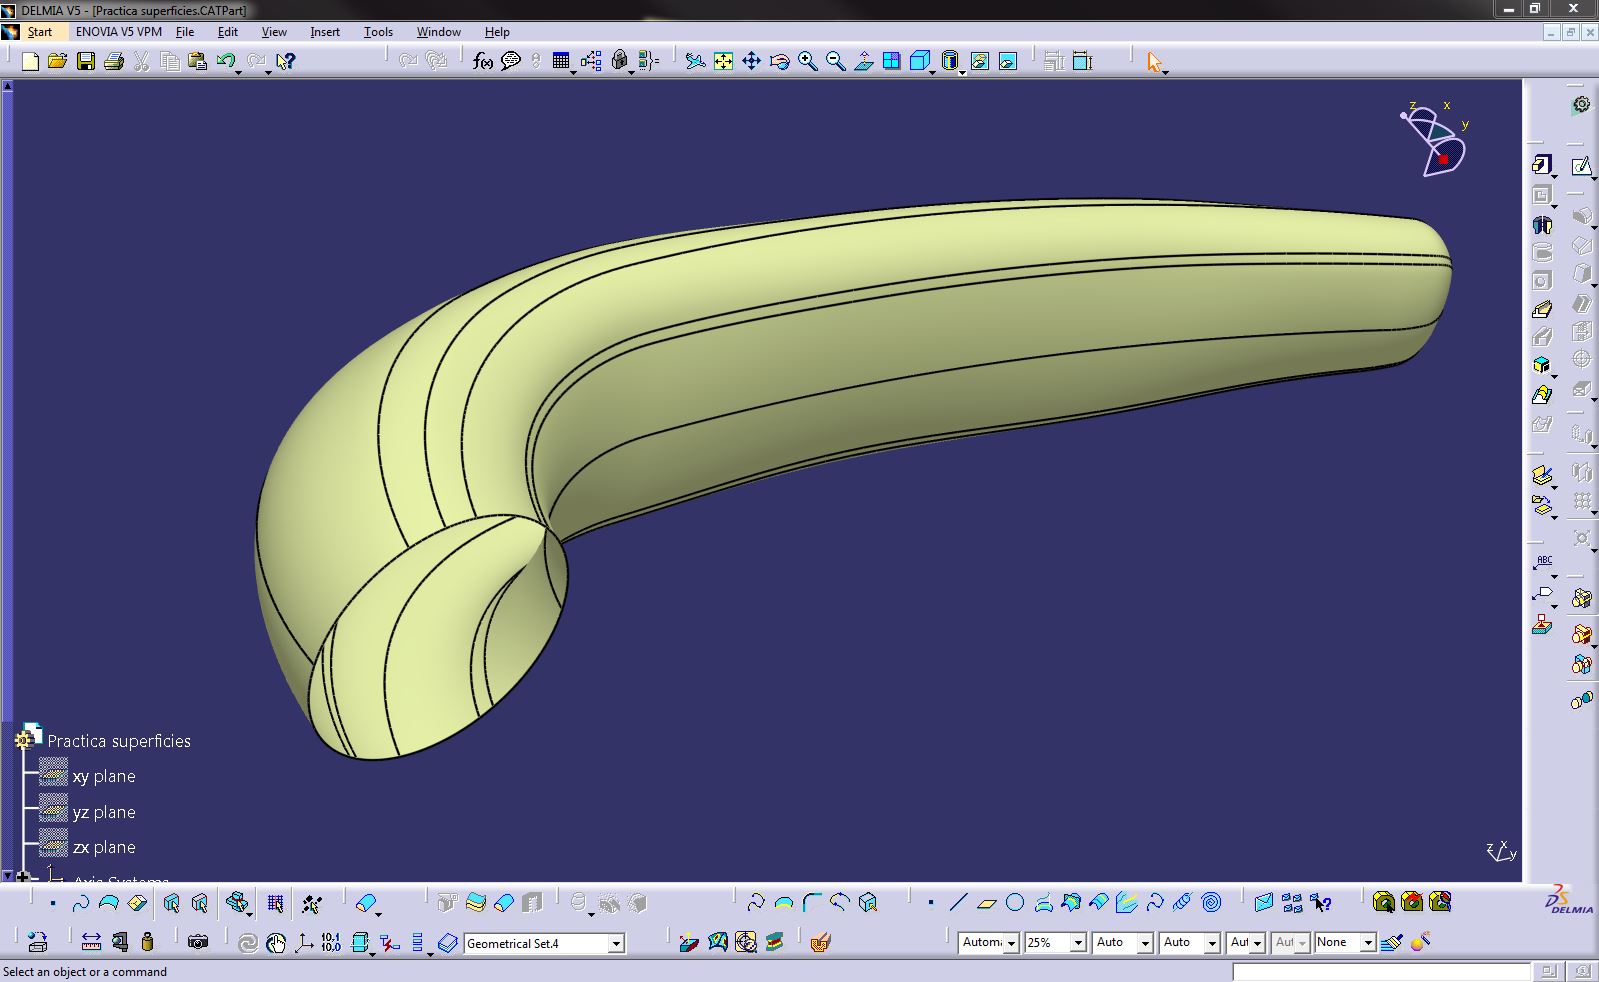Click the Axis System icon

point(304,942)
